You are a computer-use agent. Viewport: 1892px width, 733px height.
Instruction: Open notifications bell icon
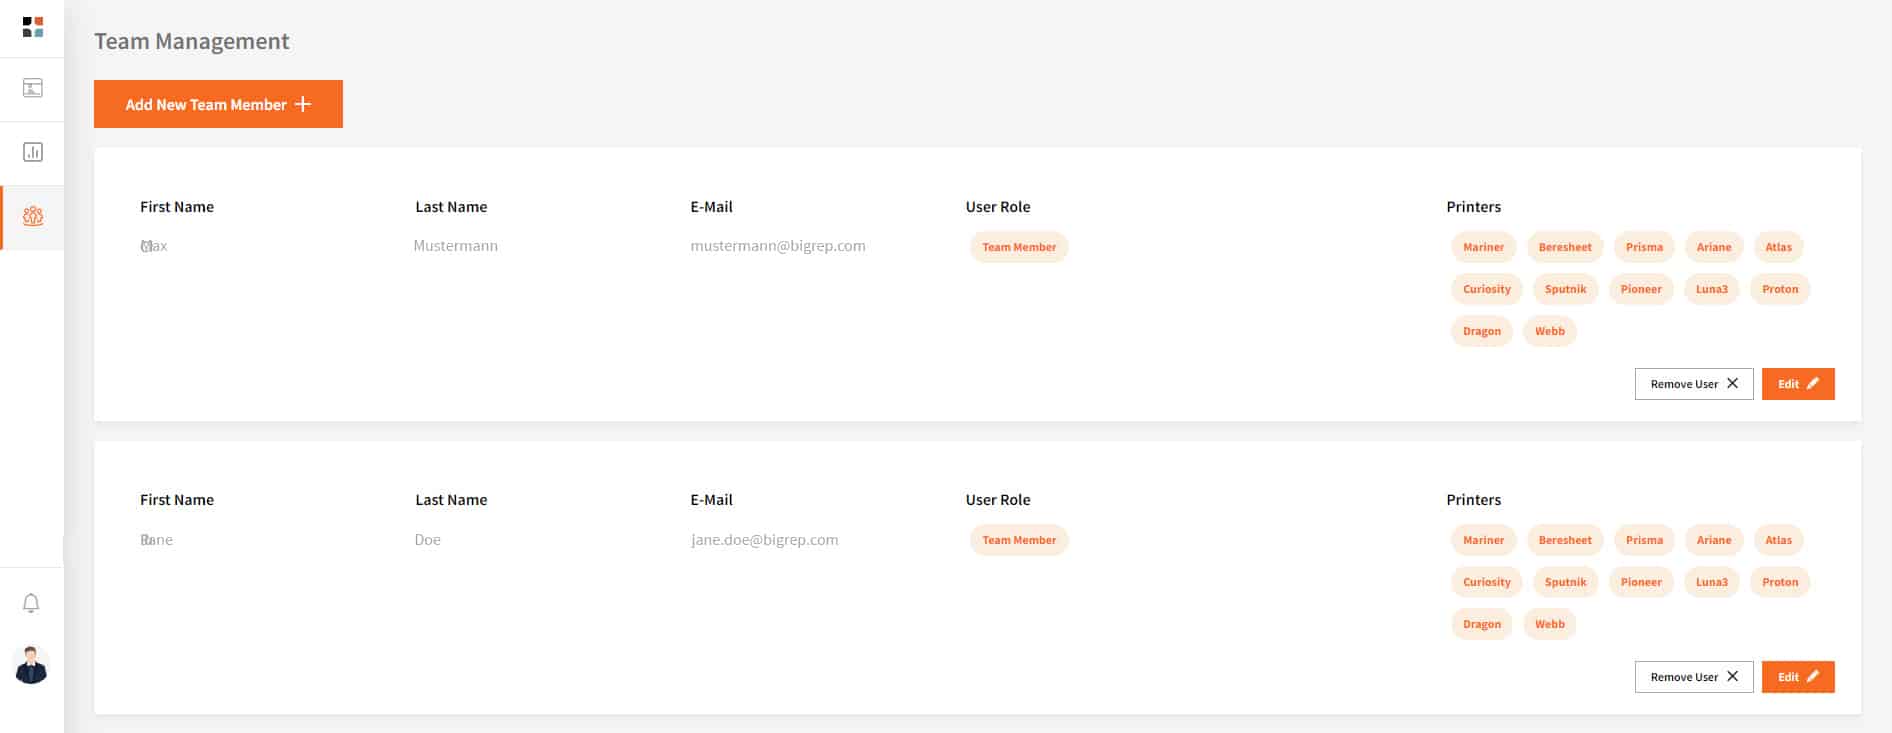pos(31,603)
